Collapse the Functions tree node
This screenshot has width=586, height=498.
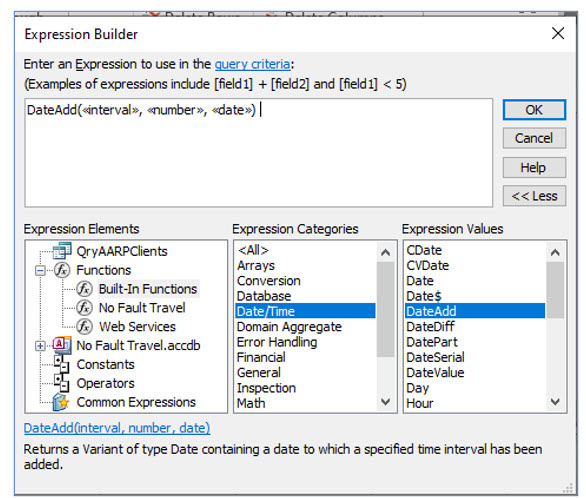point(40,270)
